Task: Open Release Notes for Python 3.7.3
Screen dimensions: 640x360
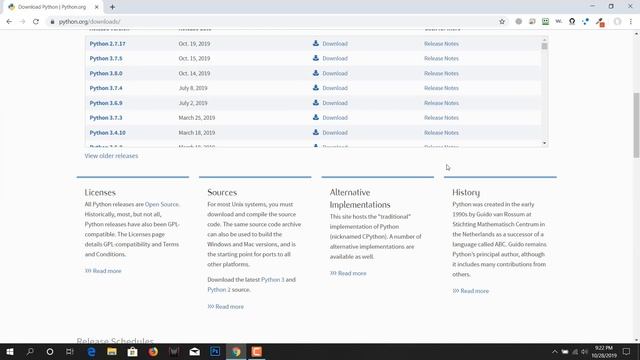Action: coord(441,118)
